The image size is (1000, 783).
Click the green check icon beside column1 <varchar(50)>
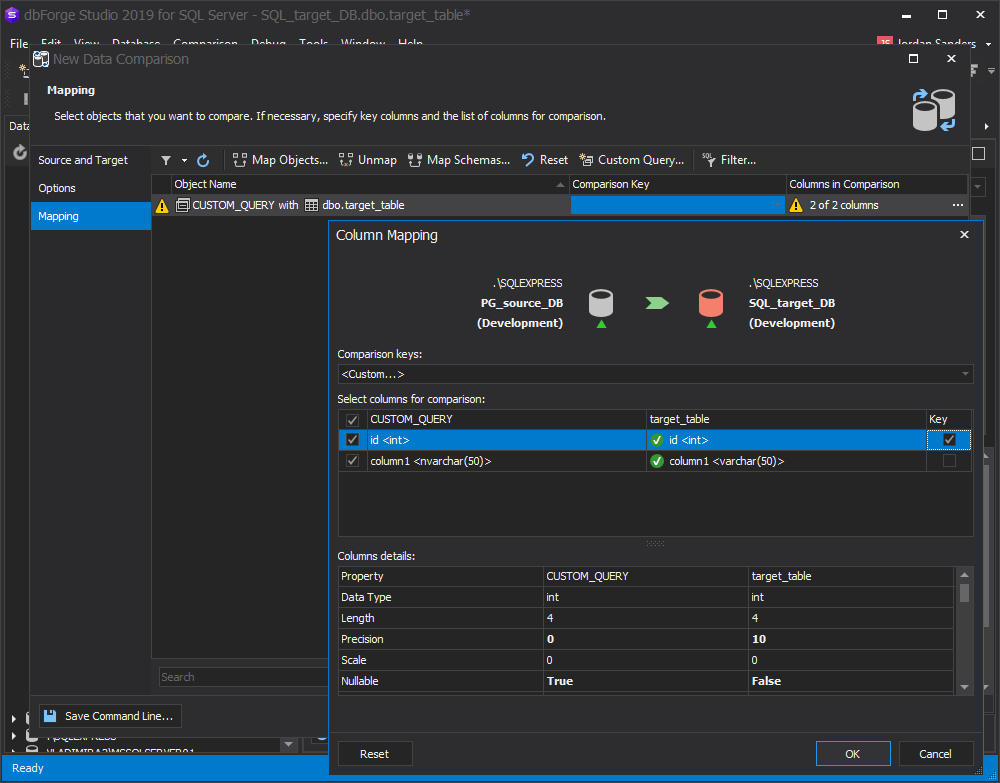pos(657,461)
